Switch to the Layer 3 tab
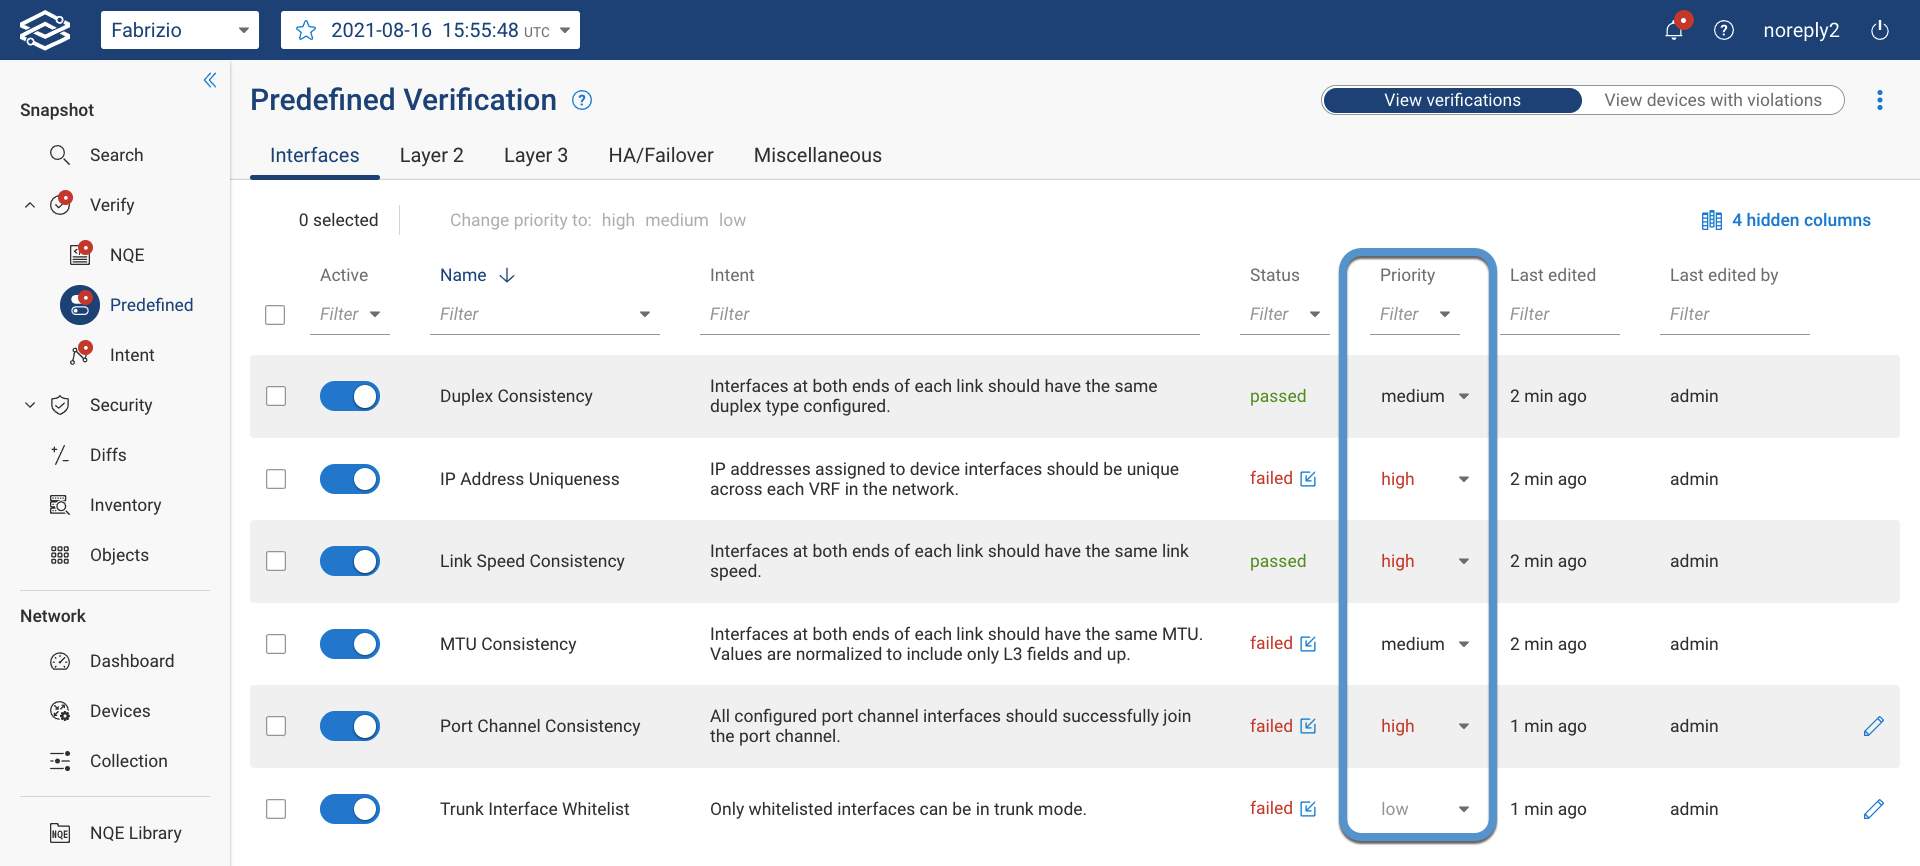 pos(536,155)
